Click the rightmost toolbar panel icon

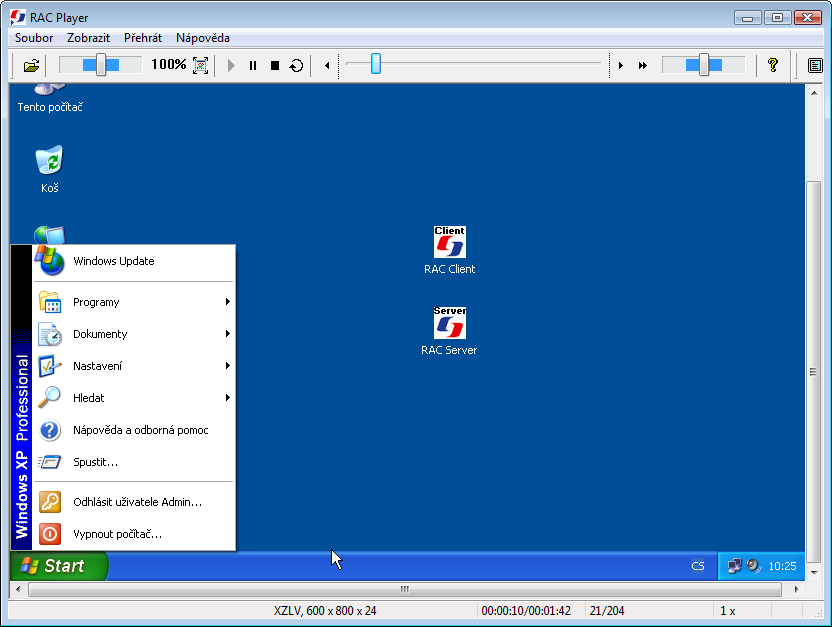tap(815, 65)
